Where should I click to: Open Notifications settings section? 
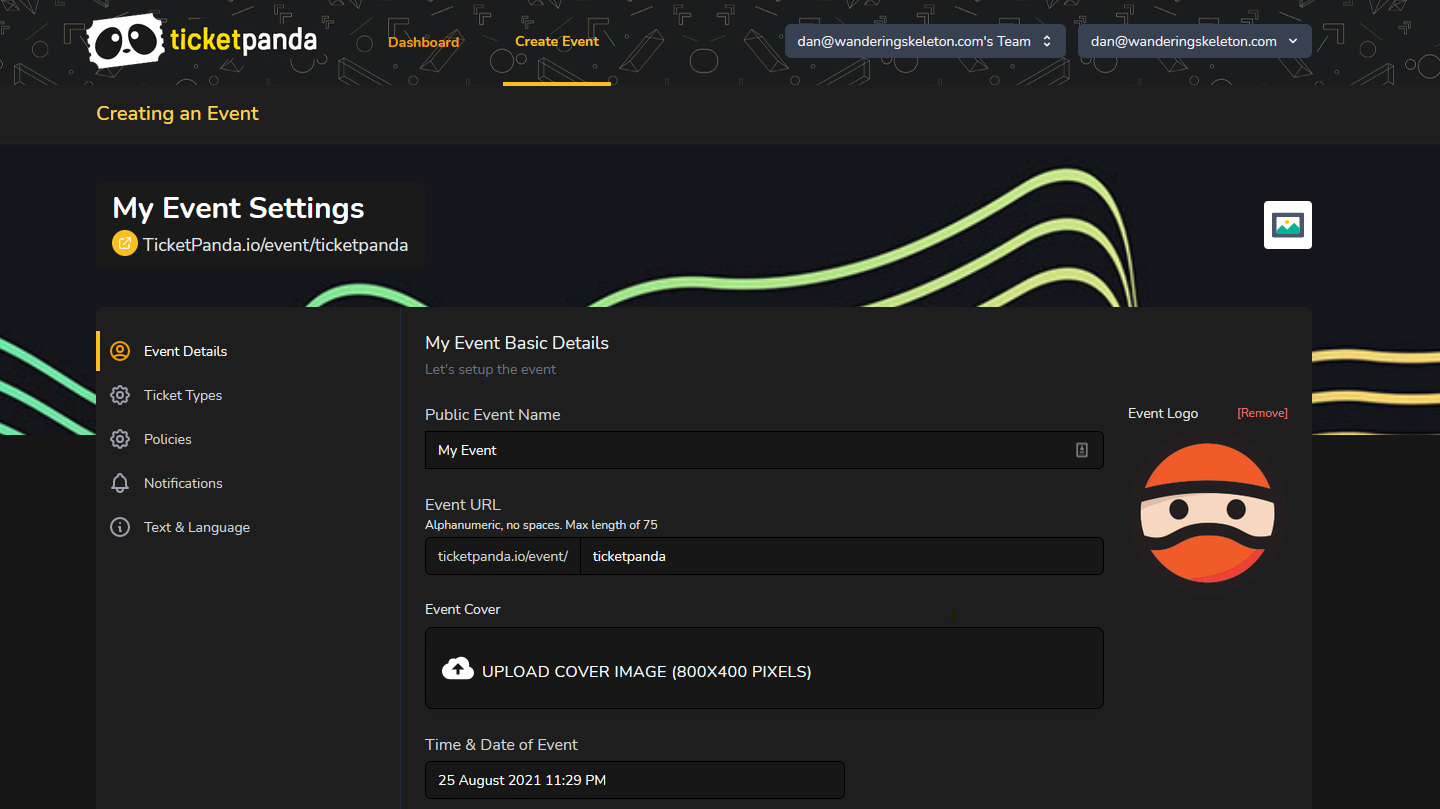click(x=248, y=483)
